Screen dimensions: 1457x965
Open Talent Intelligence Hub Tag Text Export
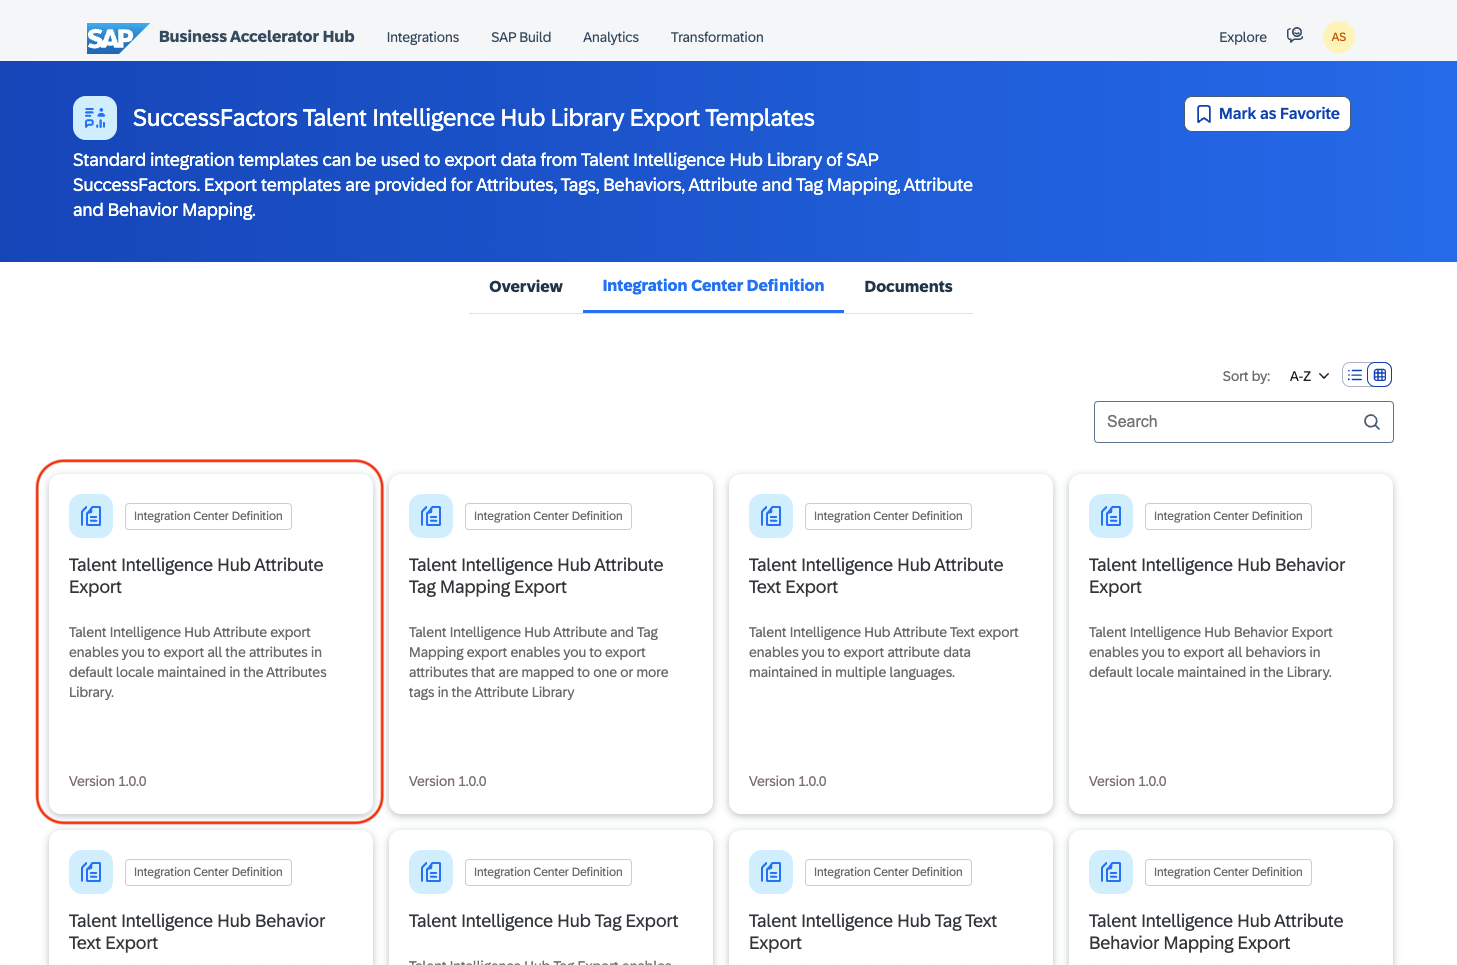[x=873, y=932]
